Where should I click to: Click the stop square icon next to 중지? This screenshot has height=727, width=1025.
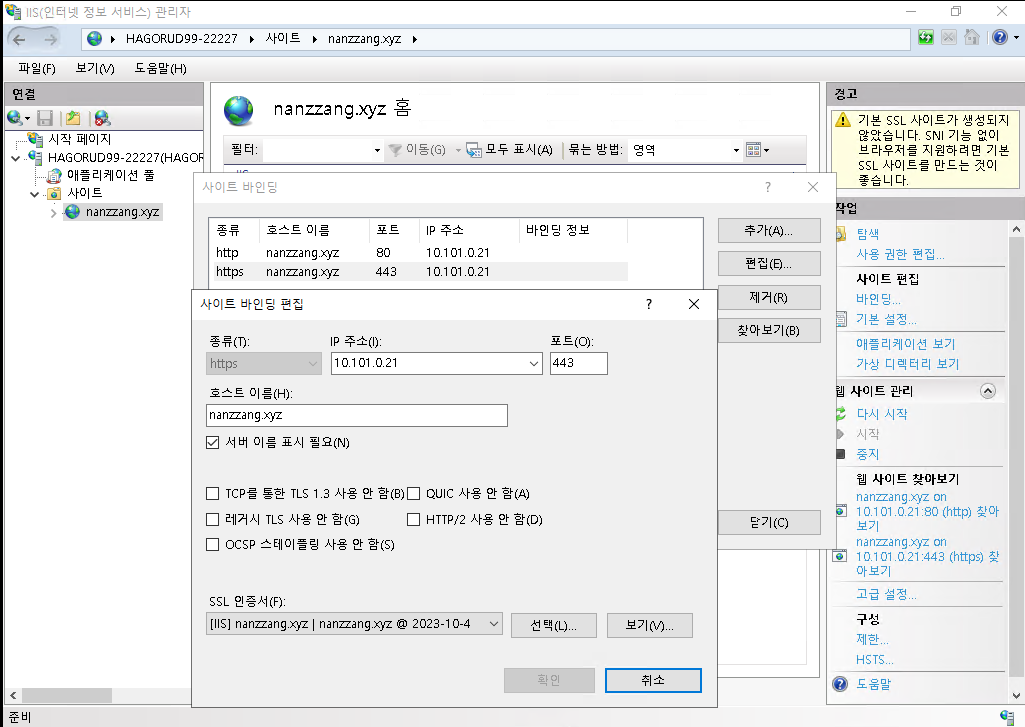[841, 454]
